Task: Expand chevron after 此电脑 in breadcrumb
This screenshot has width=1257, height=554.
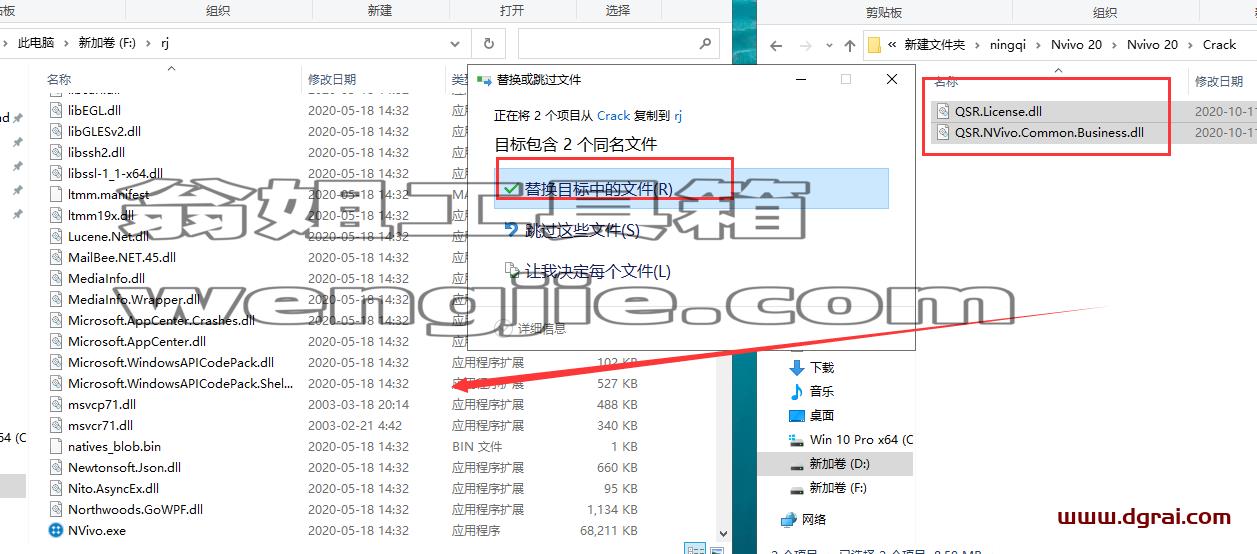Action: (67, 43)
